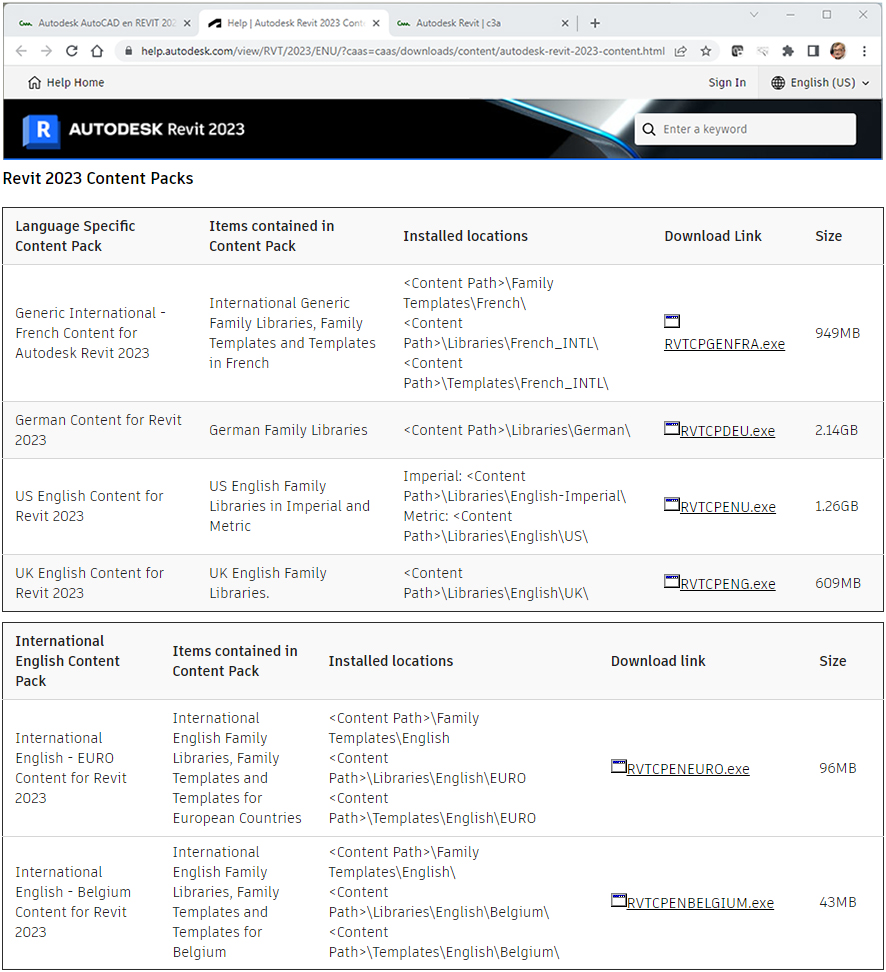Click the Revit R logo in banner
This screenshot has width=886, height=972.
42,130
